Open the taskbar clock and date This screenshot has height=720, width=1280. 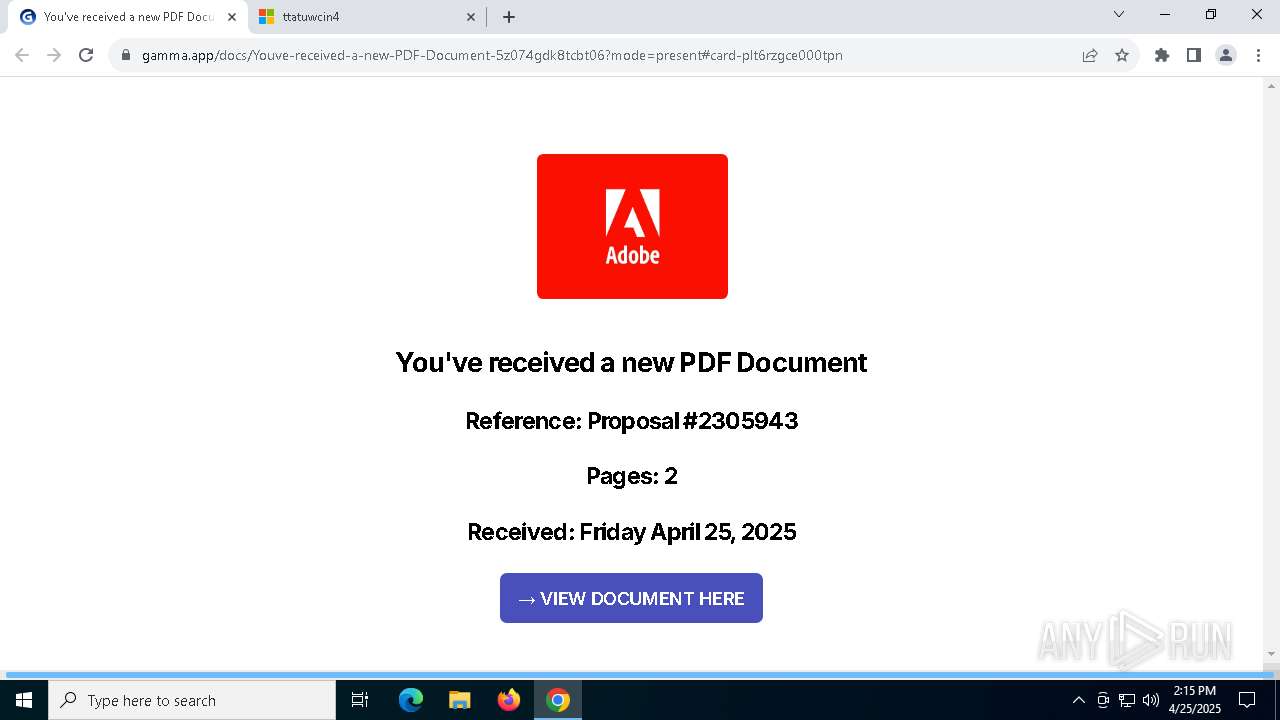pyautogui.click(x=1195, y=700)
